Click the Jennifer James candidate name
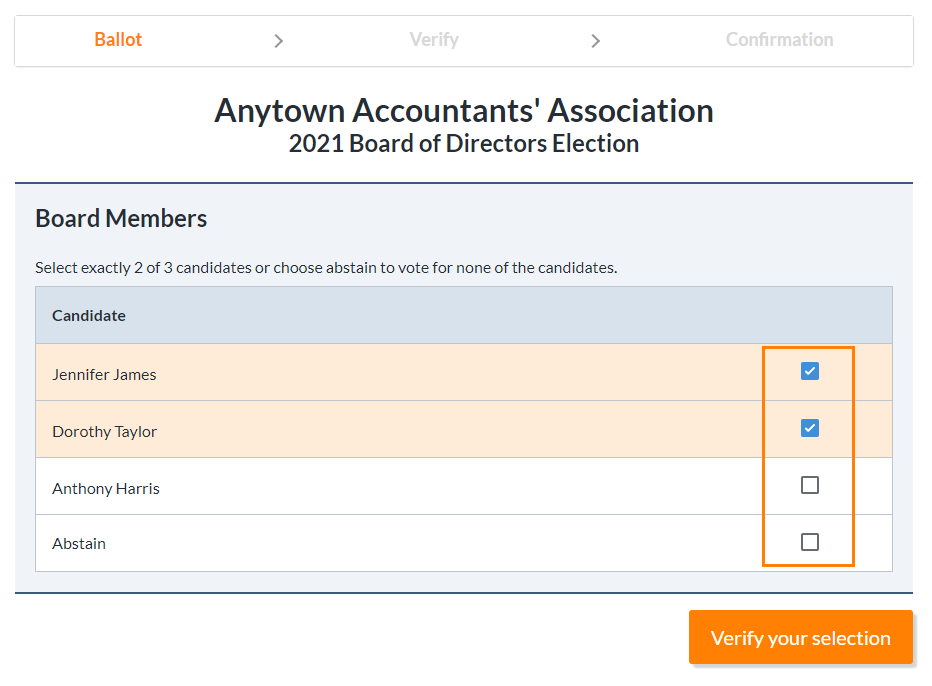 tap(104, 375)
